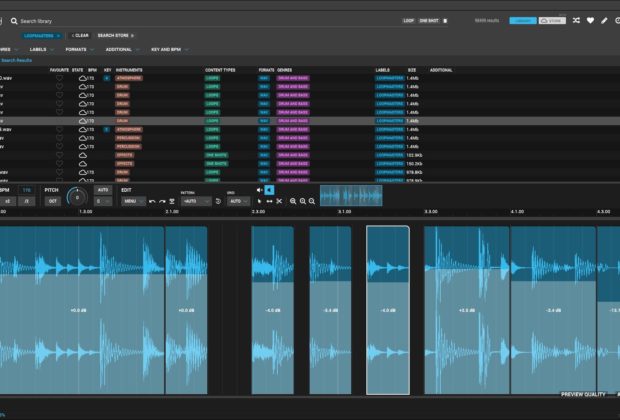
Task: Open the EDIT MENU dropdown
Action: (133, 201)
